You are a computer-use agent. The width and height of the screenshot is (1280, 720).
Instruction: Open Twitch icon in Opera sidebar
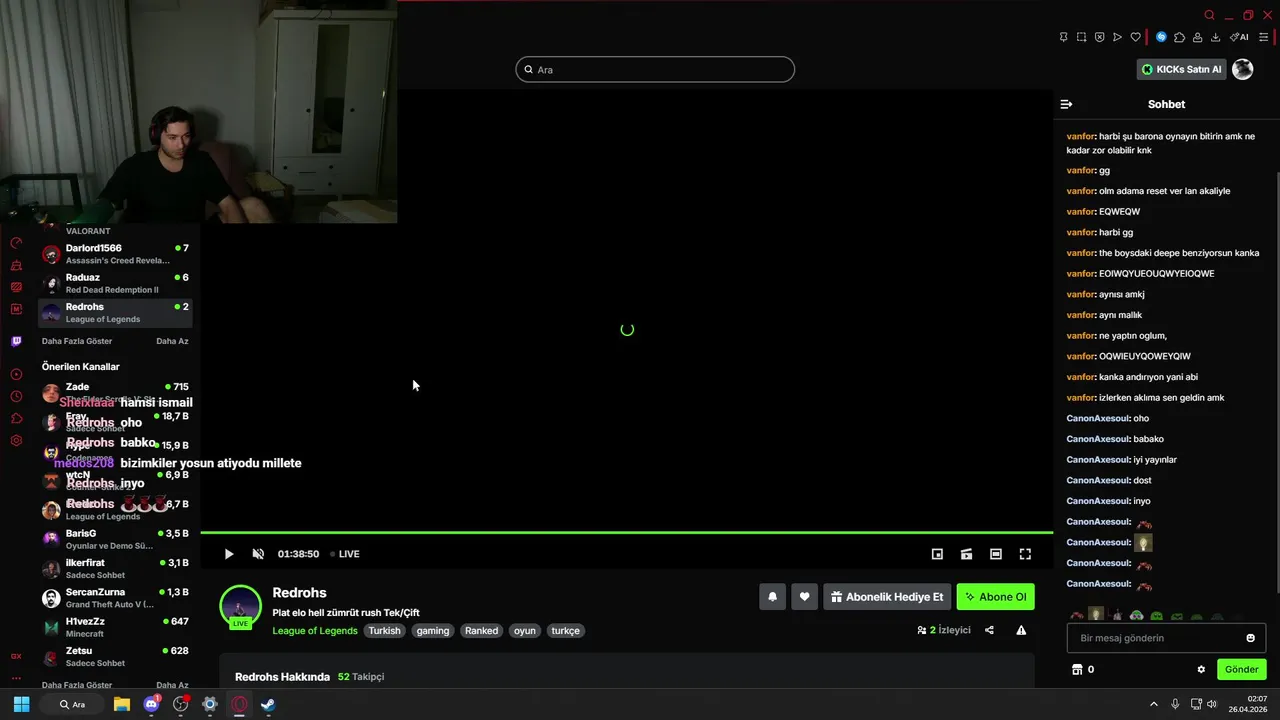16,341
